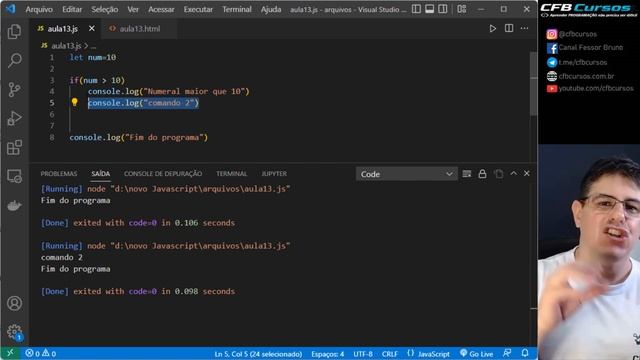
Task: Open the Acessar menu
Action: pos(161,9)
